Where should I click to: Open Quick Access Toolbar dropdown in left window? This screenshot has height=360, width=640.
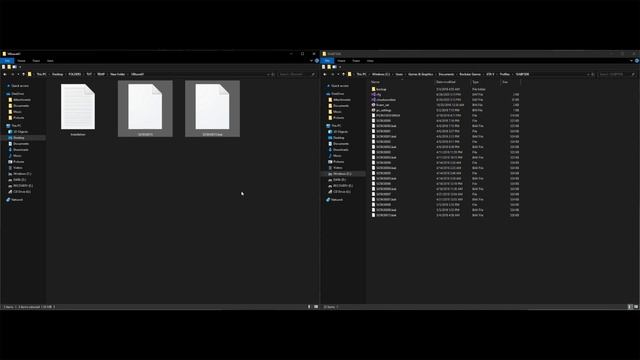pyautogui.click(x=20, y=67)
